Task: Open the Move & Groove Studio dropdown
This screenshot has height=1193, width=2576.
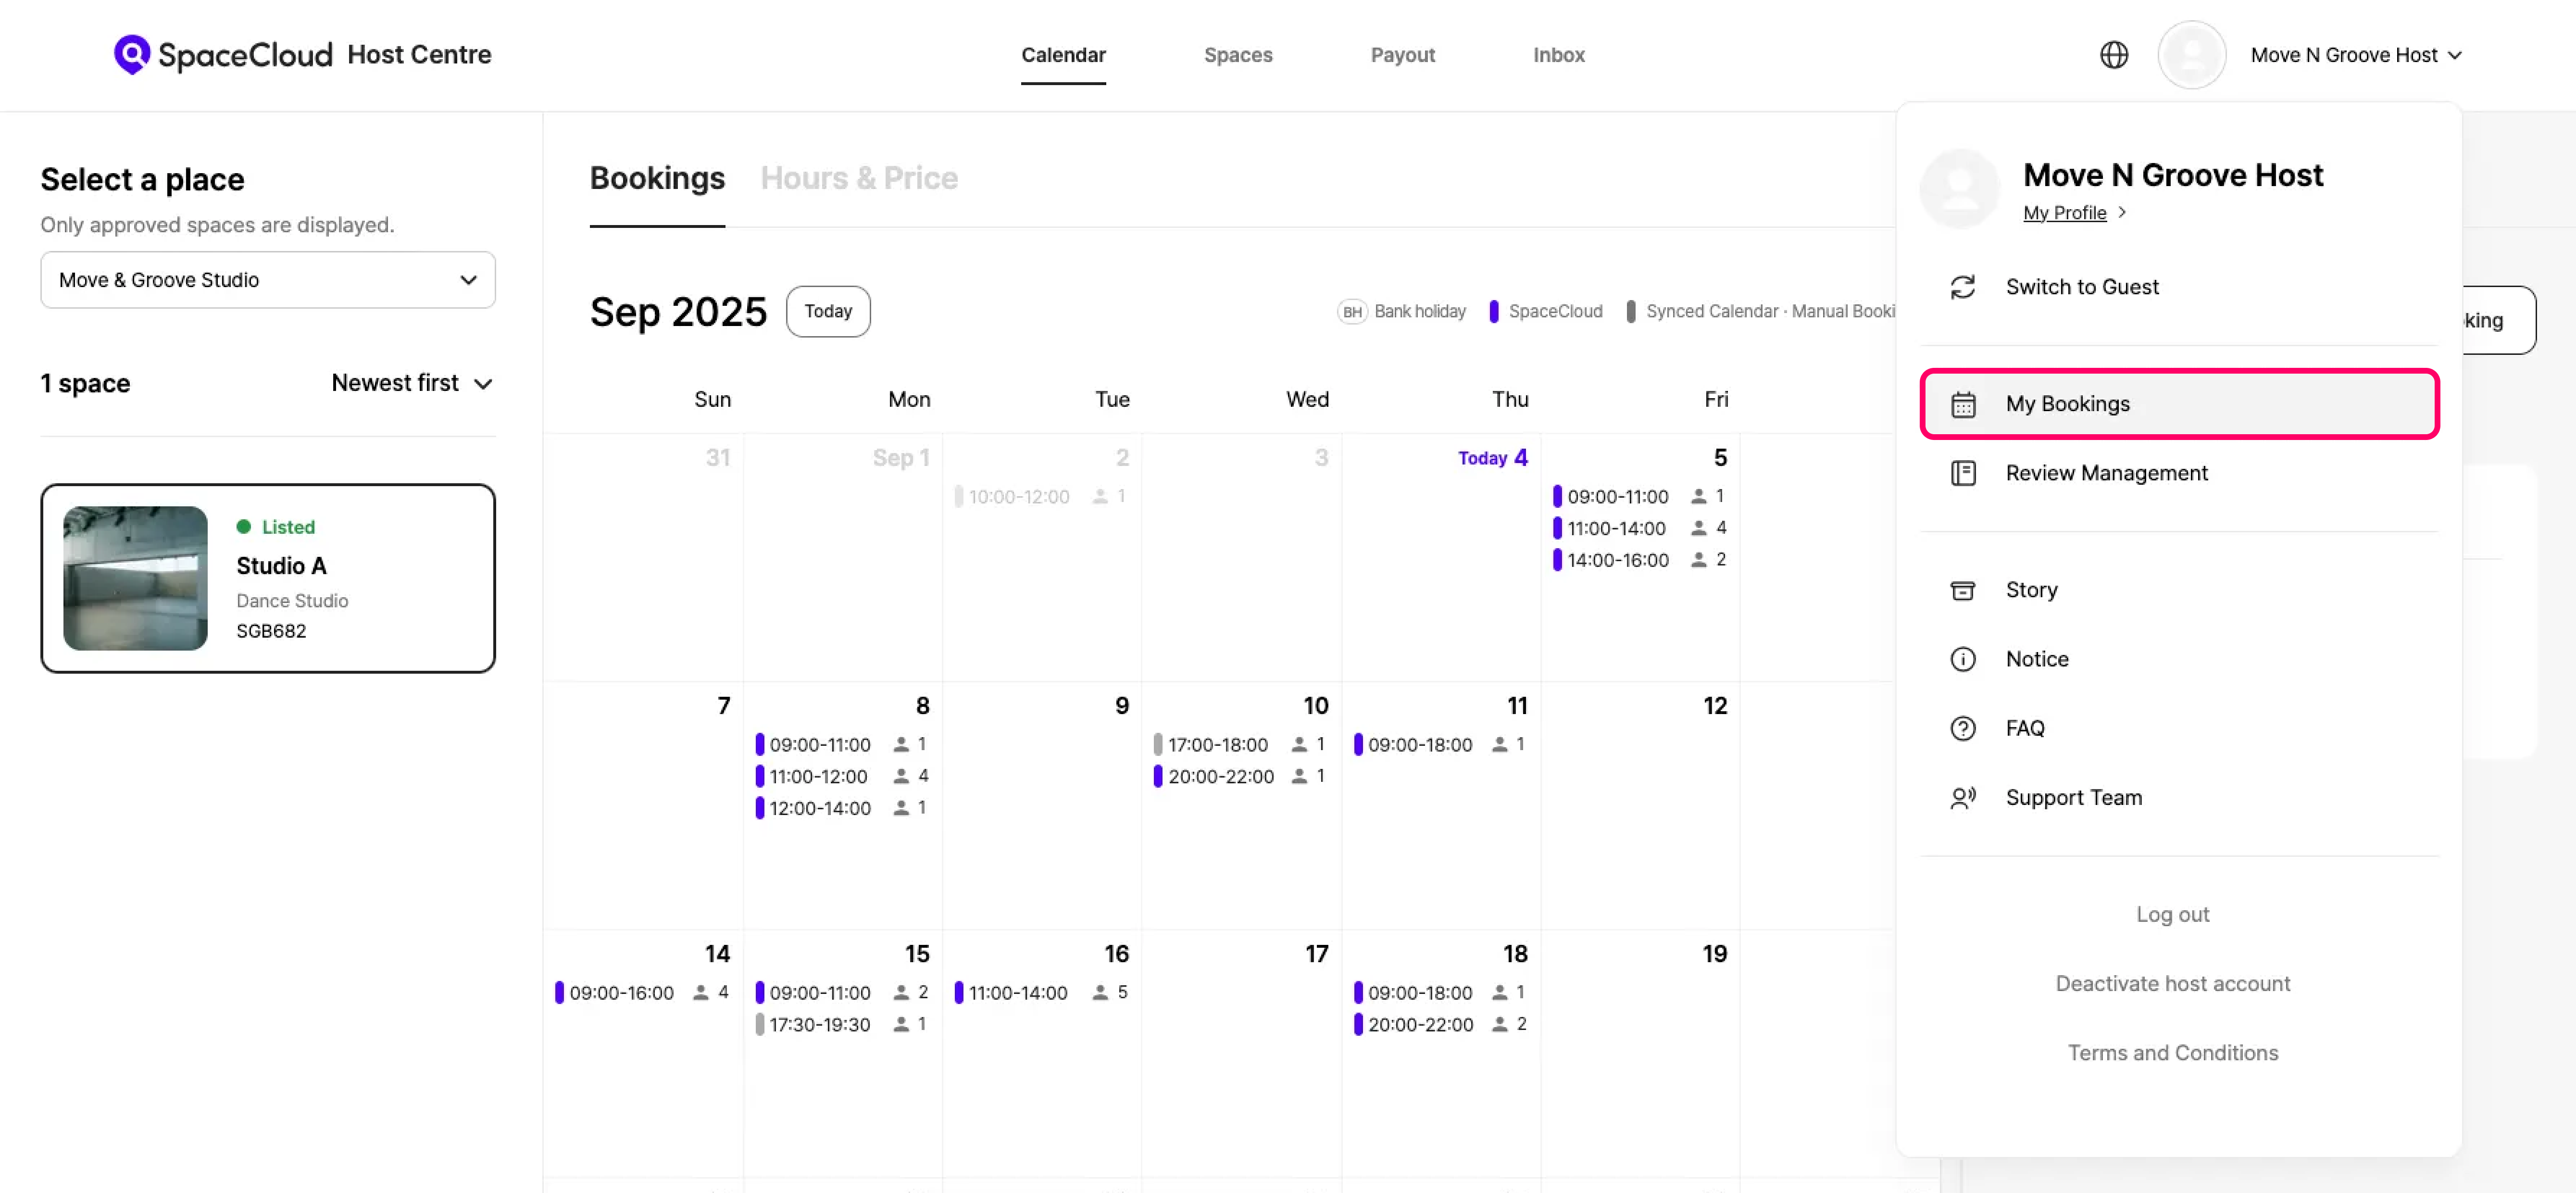Action: click(267, 280)
